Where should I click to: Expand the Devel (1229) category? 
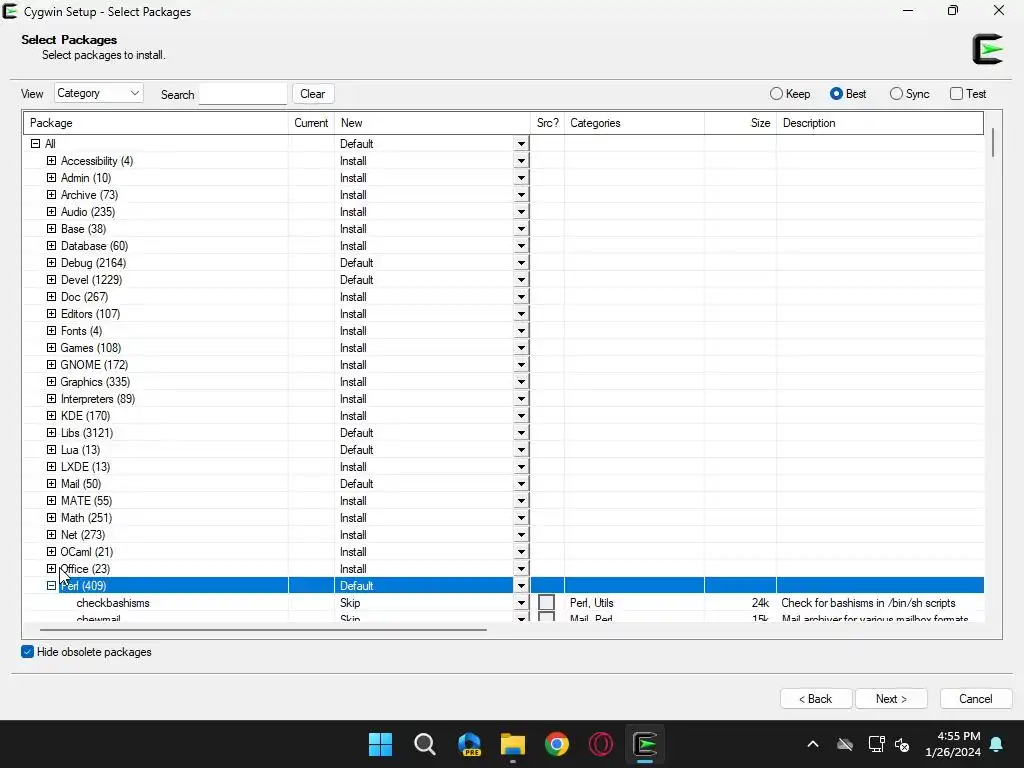[51, 280]
